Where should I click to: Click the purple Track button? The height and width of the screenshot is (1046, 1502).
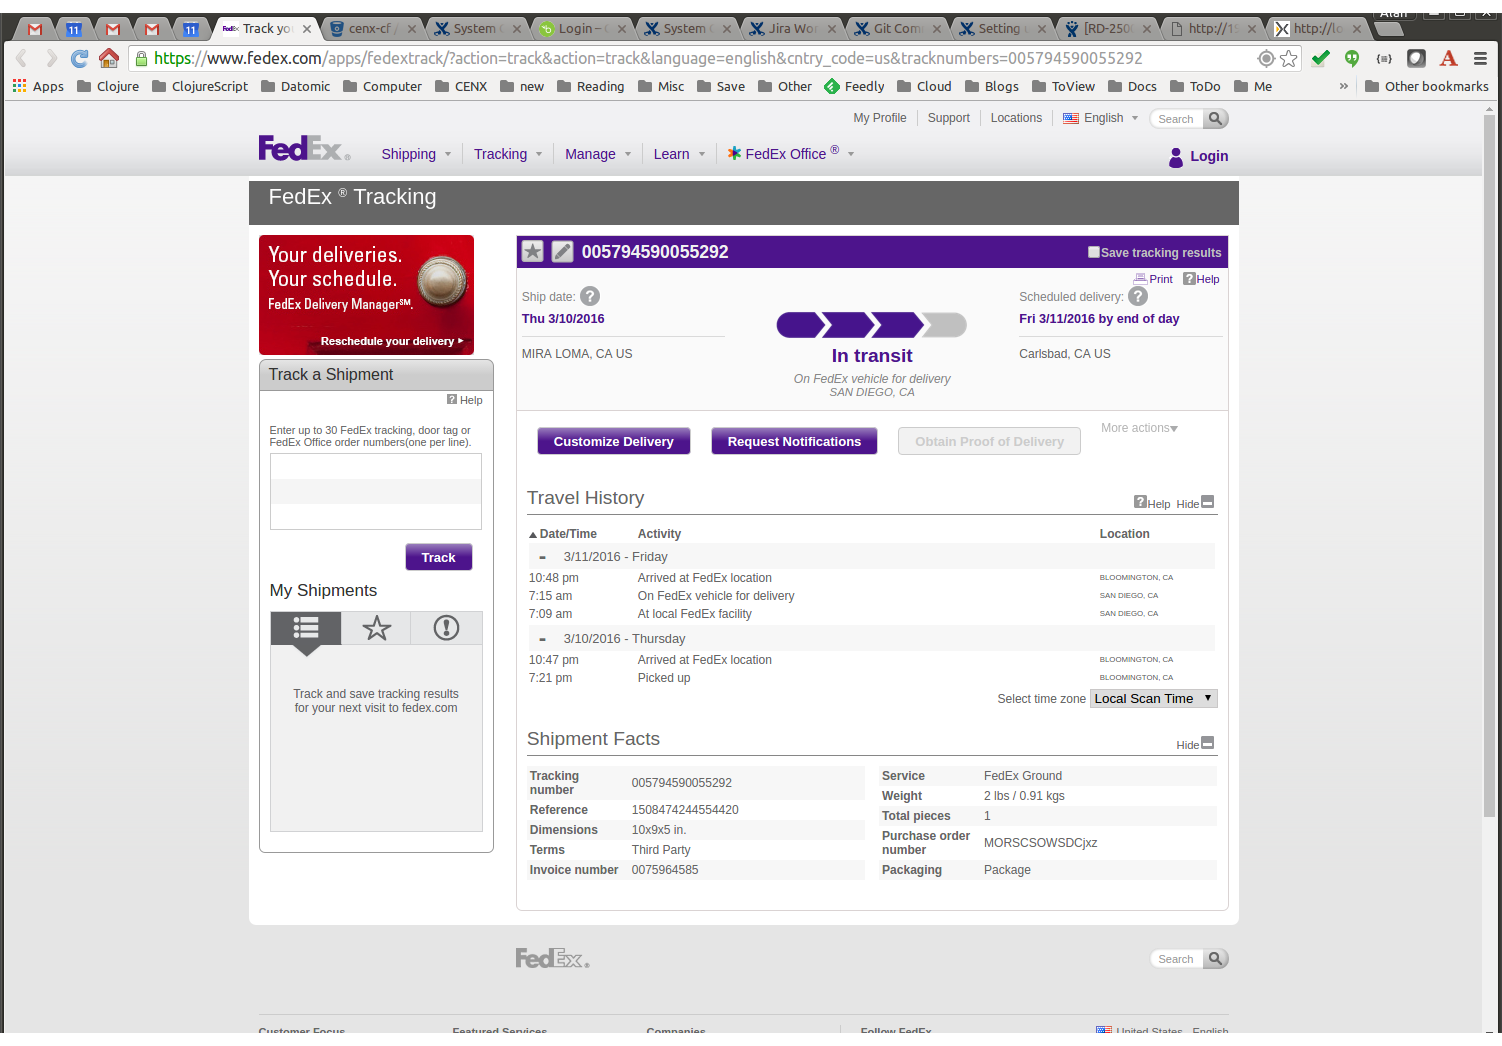pyautogui.click(x=439, y=557)
